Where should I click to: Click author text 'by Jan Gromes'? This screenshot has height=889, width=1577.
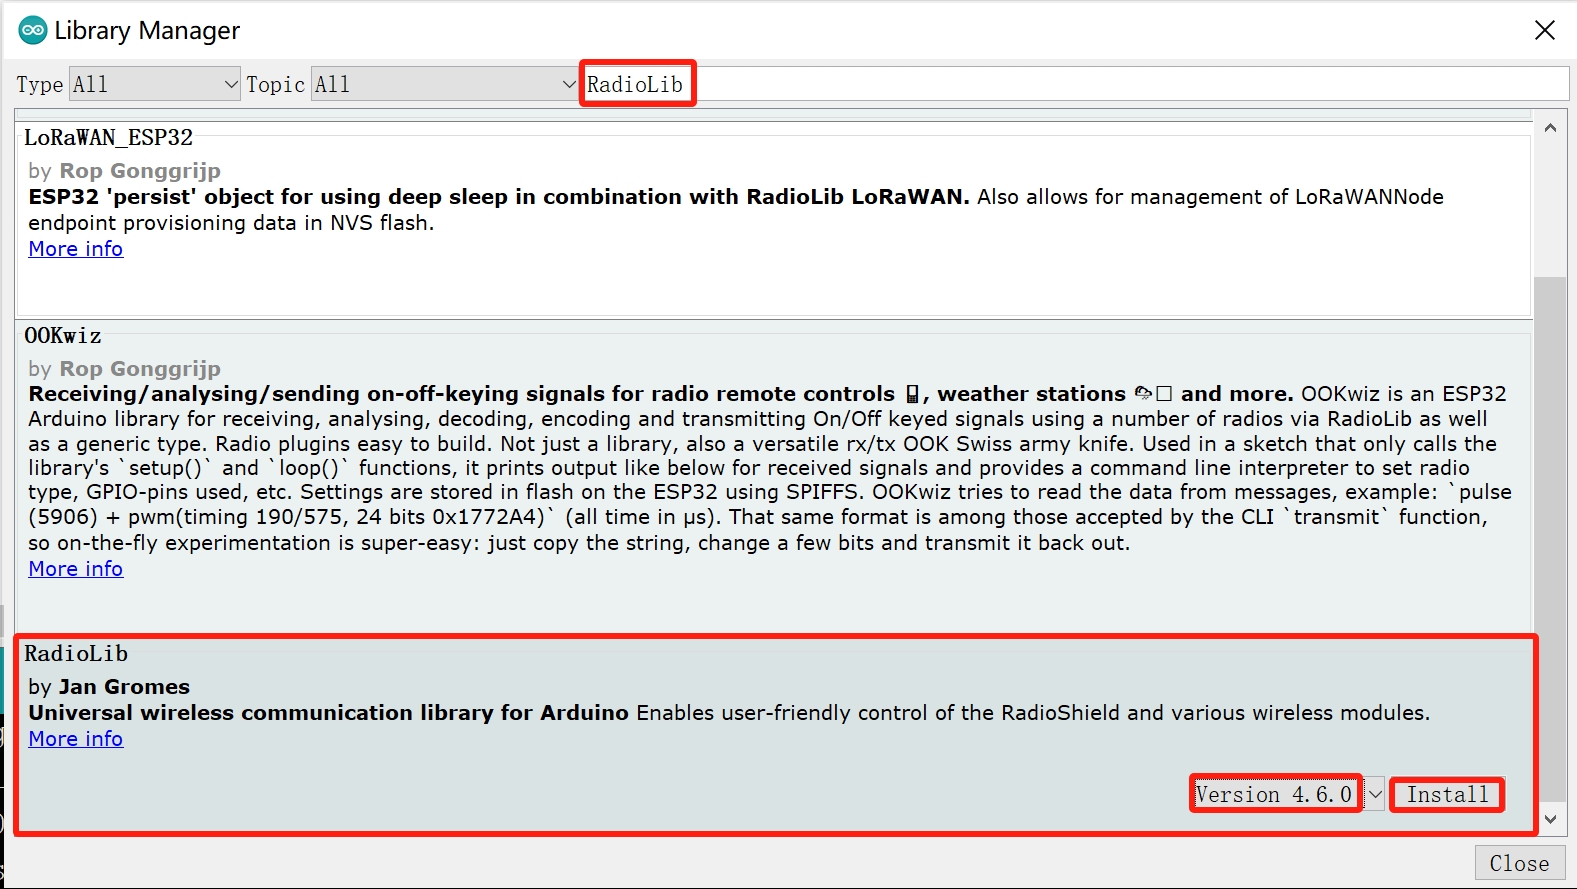tap(109, 687)
